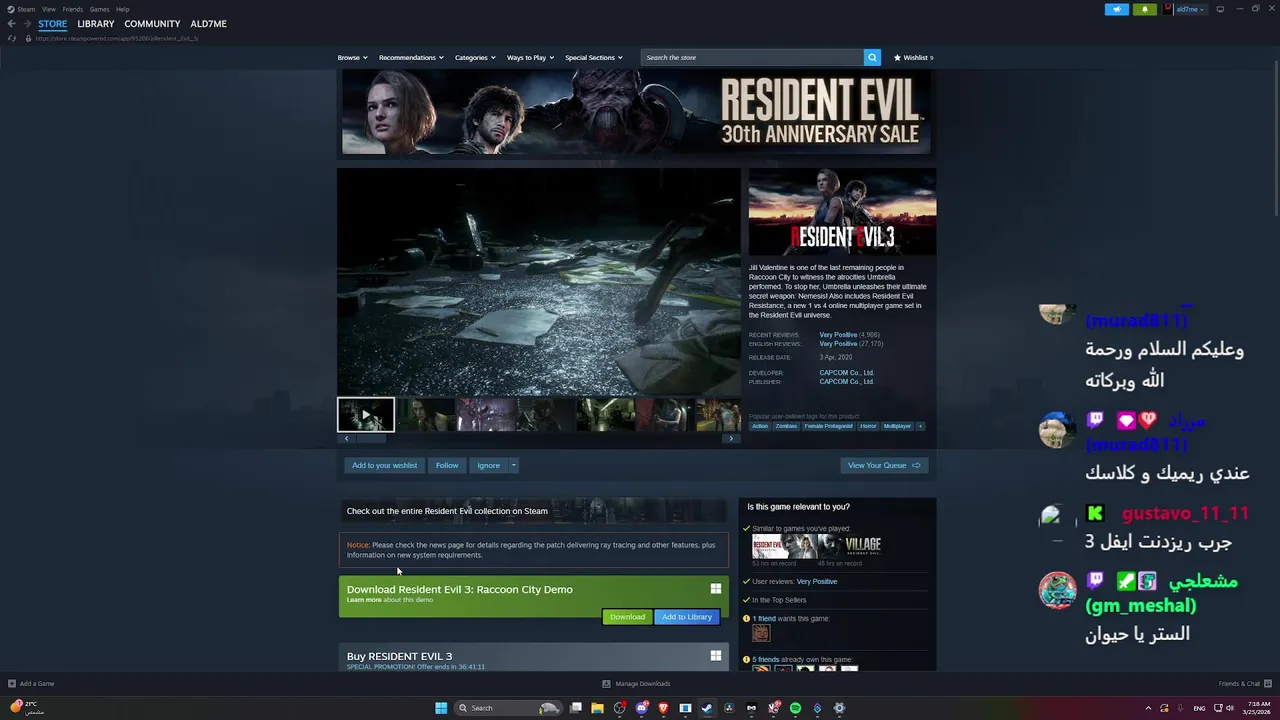This screenshot has height=720, width=1280.
Task: Click Very Positive recent reviews link
Action: pos(838,335)
